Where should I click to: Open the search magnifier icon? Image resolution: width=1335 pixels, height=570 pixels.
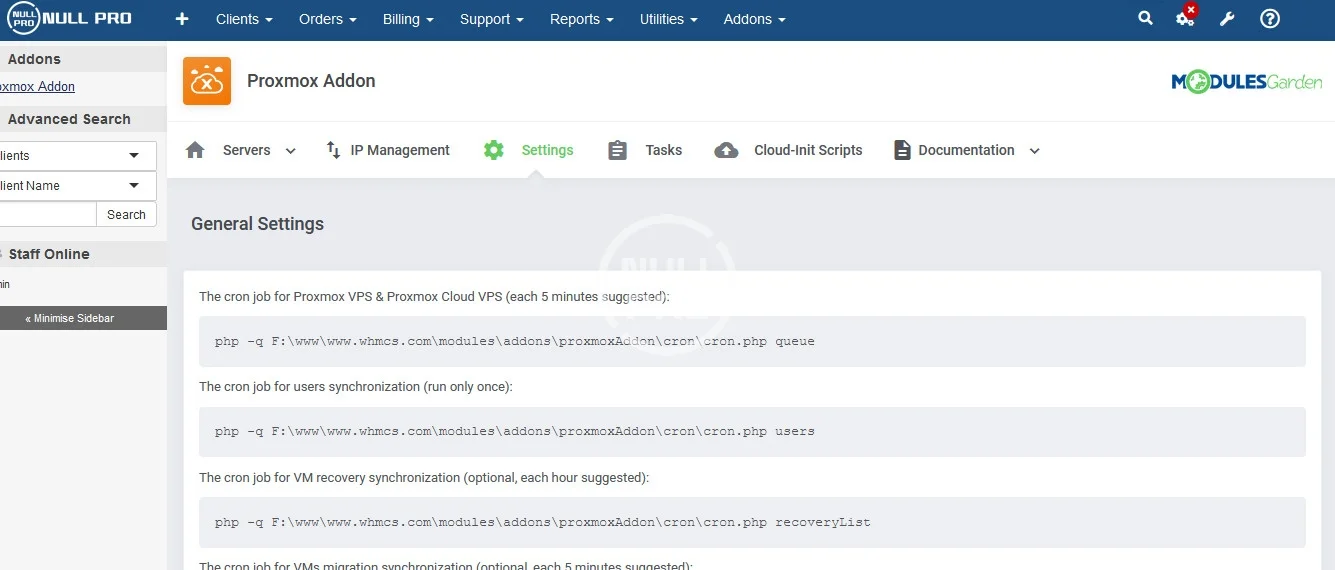(x=1145, y=18)
